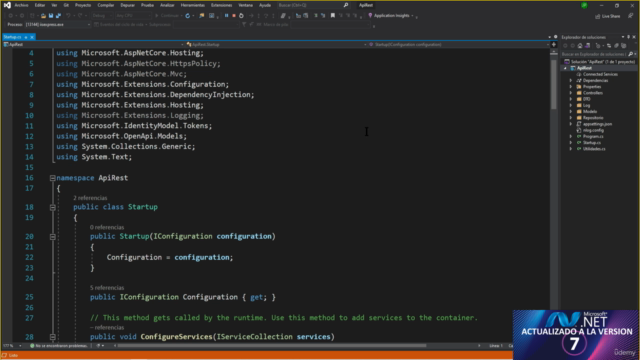The height and width of the screenshot is (360, 640).
Task: Select the Repositorio folder
Action: coord(593,118)
